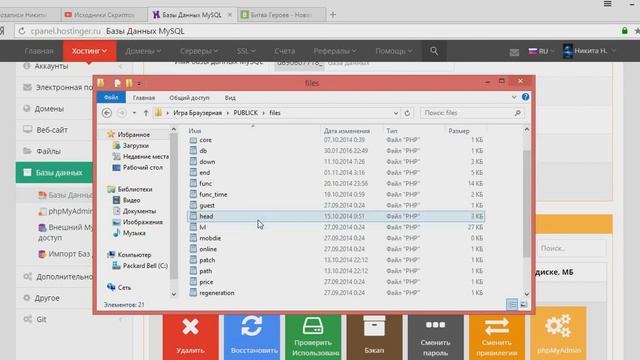Click the Проверить Использование green tile
The image size is (640, 360).
(313, 337)
